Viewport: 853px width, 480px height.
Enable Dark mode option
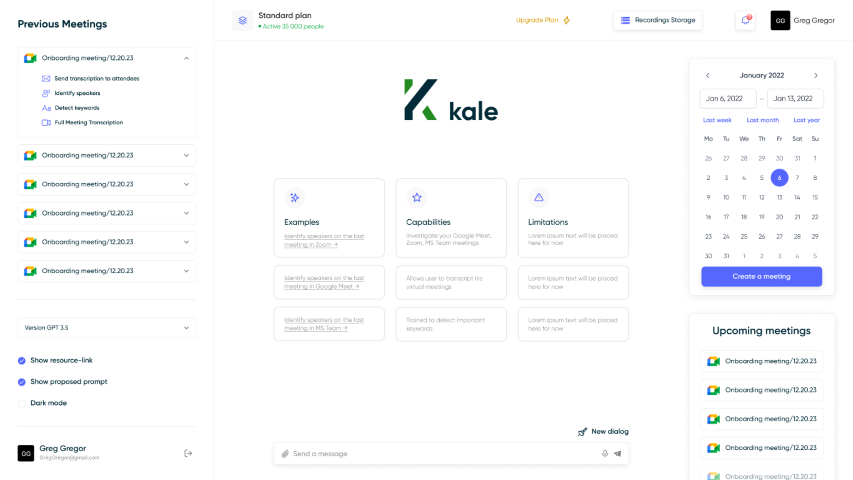(22, 403)
